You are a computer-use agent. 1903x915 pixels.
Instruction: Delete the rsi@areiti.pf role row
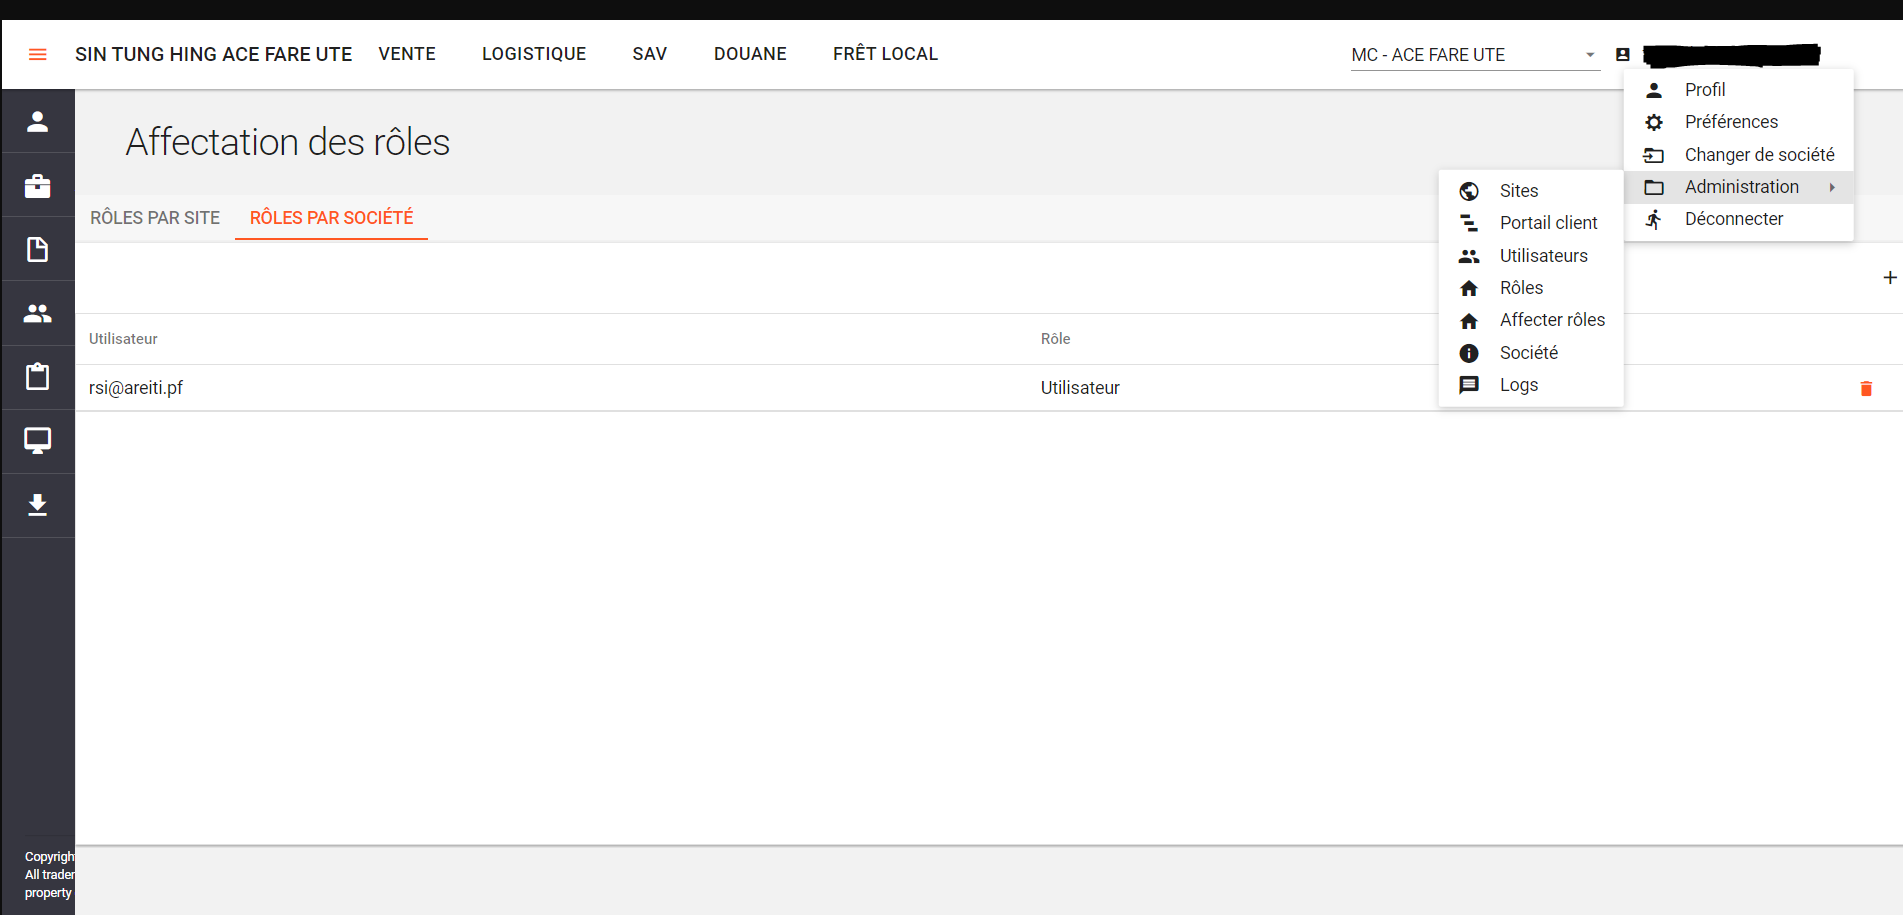(1865, 388)
